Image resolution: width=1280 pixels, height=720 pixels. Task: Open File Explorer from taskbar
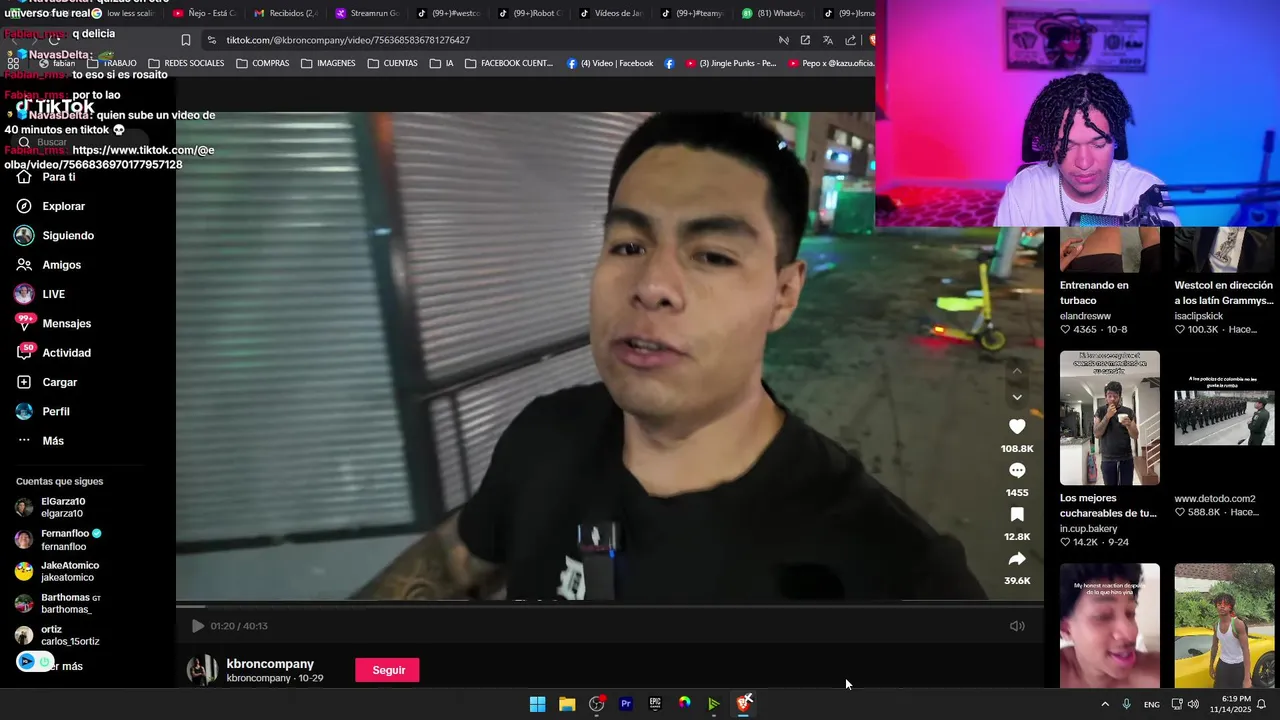pyautogui.click(x=567, y=704)
